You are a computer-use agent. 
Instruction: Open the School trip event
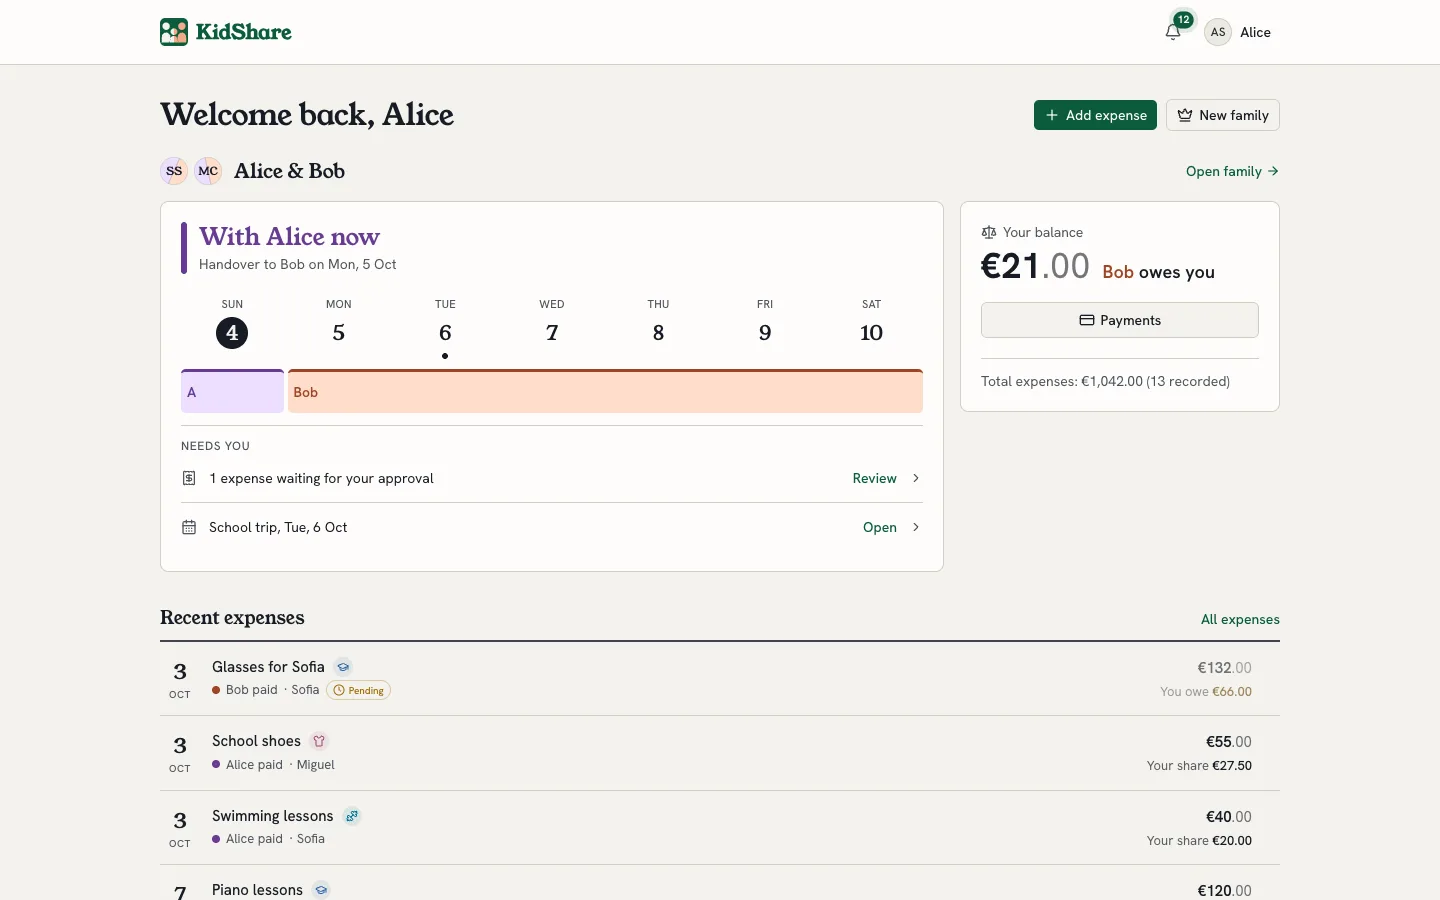pos(880,527)
